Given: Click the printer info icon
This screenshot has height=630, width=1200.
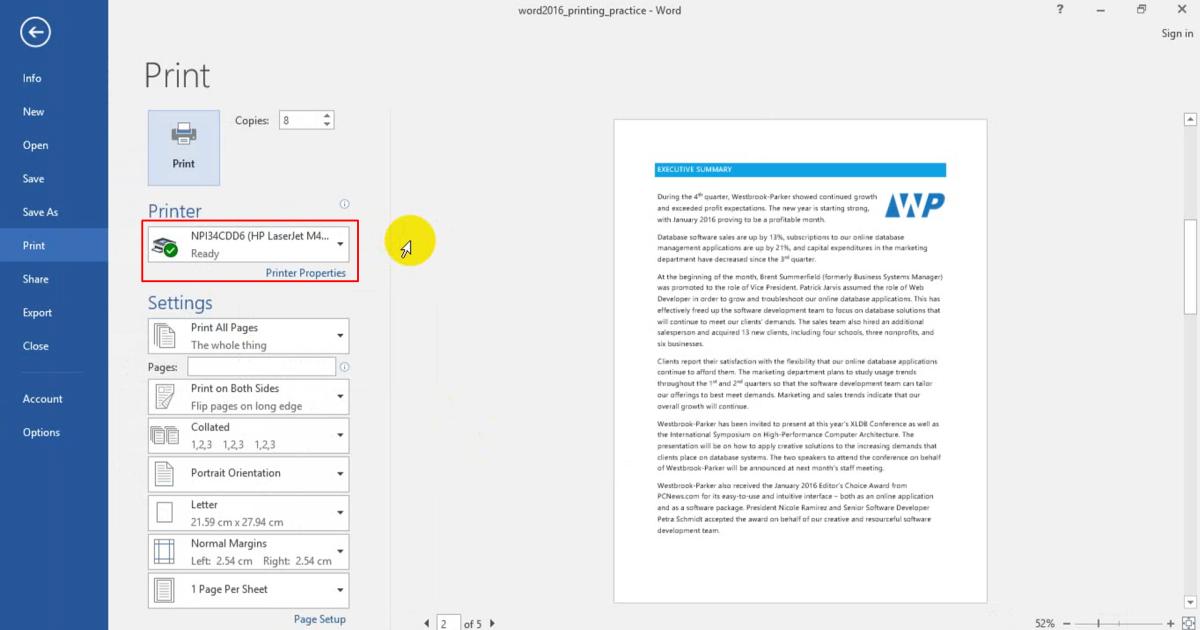Looking at the screenshot, I should [x=344, y=204].
